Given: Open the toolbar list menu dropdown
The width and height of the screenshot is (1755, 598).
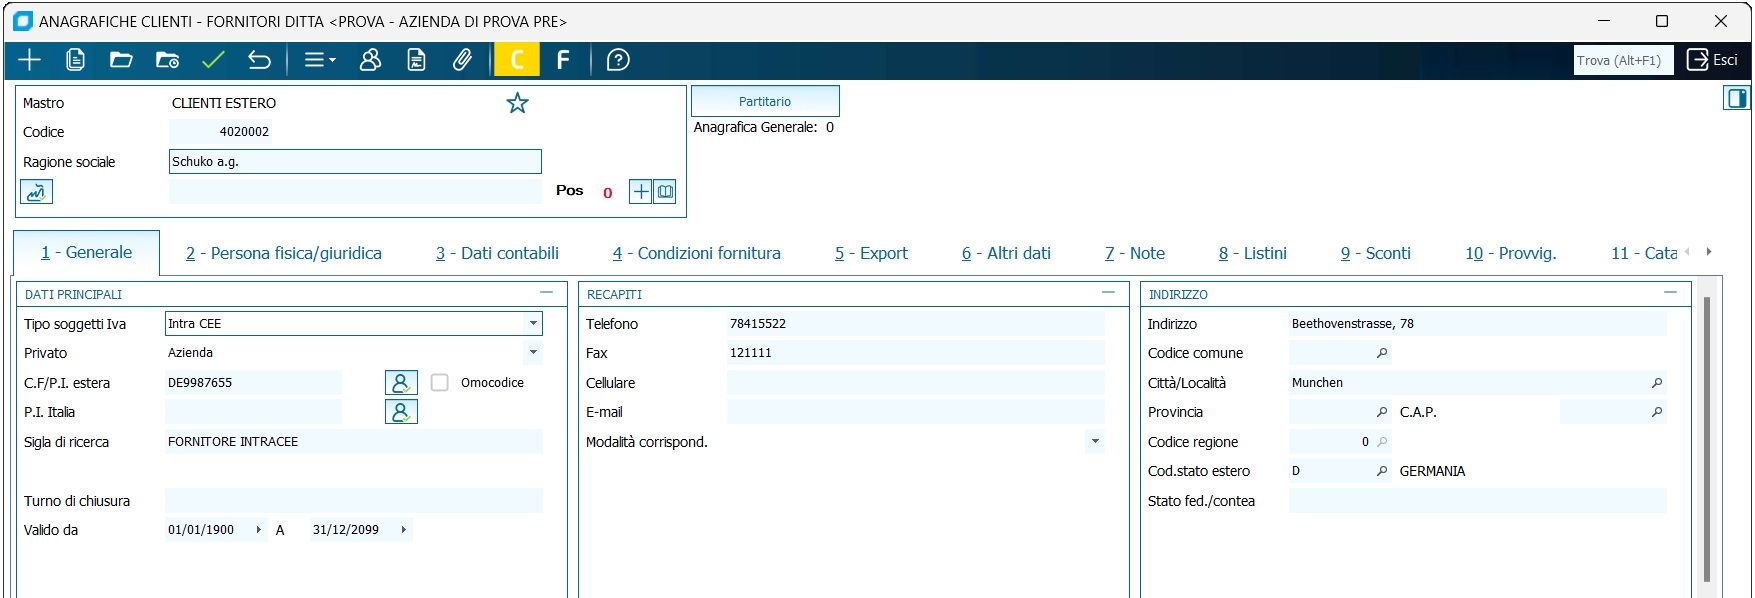Looking at the screenshot, I should point(319,60).
